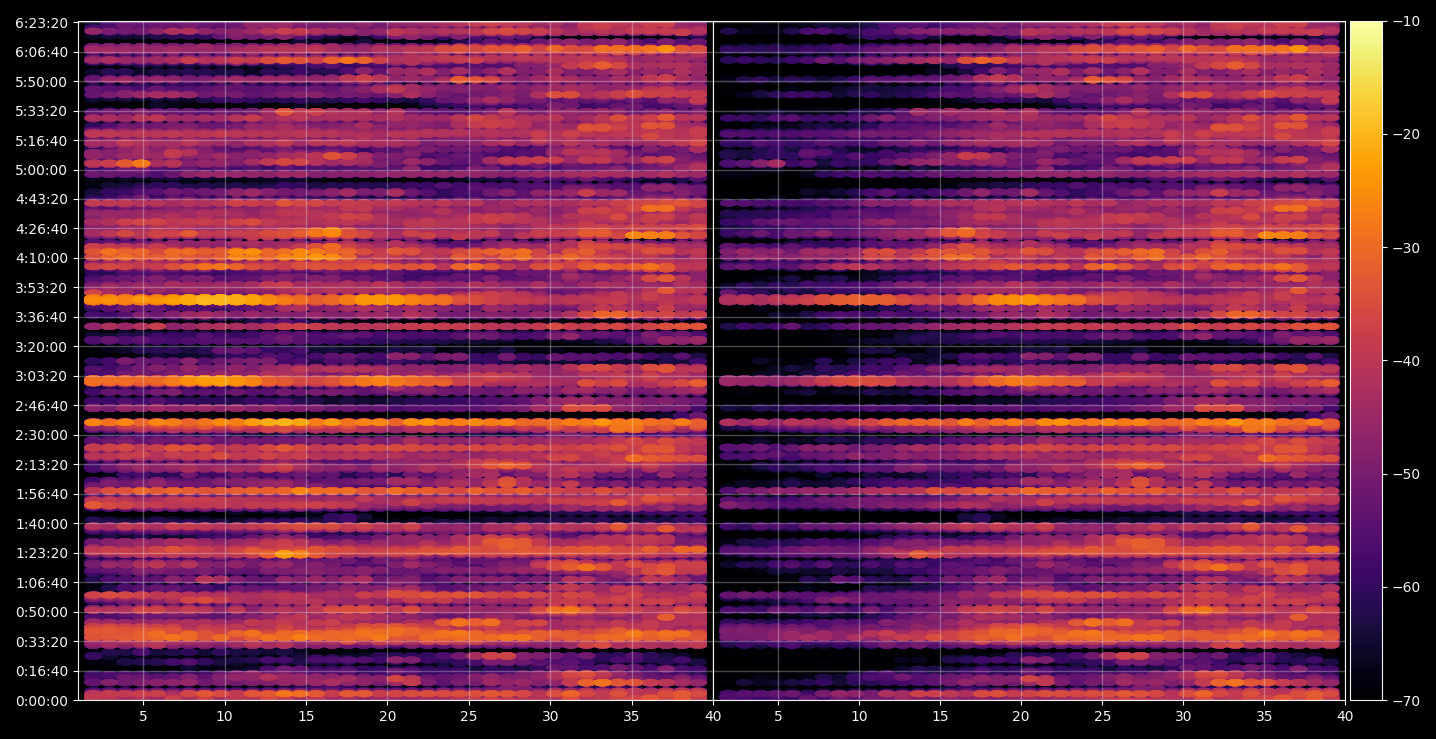Click inside the left heatmap panel
Screen dimensions: 1436x739
(x=395, y=361)
